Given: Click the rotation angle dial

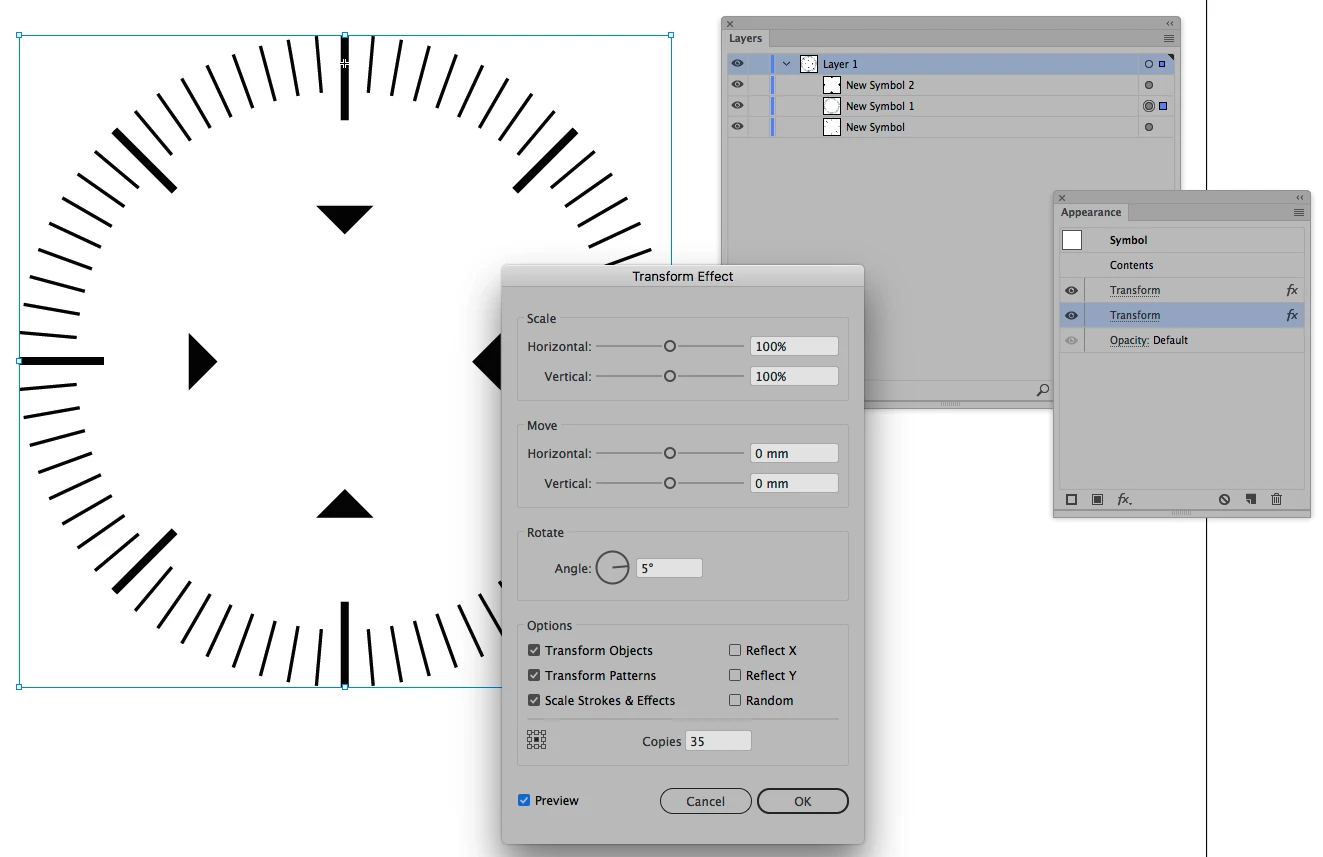Looking at the screenshot, I should (613, 568).
